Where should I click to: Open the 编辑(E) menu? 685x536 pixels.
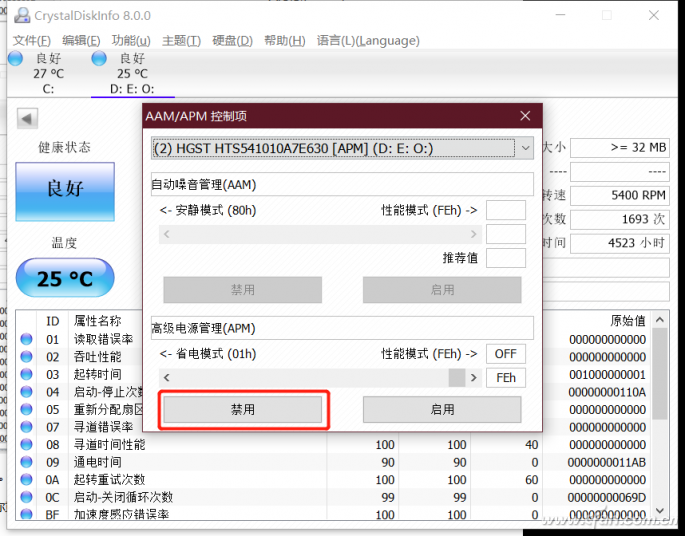click(81, 41)
